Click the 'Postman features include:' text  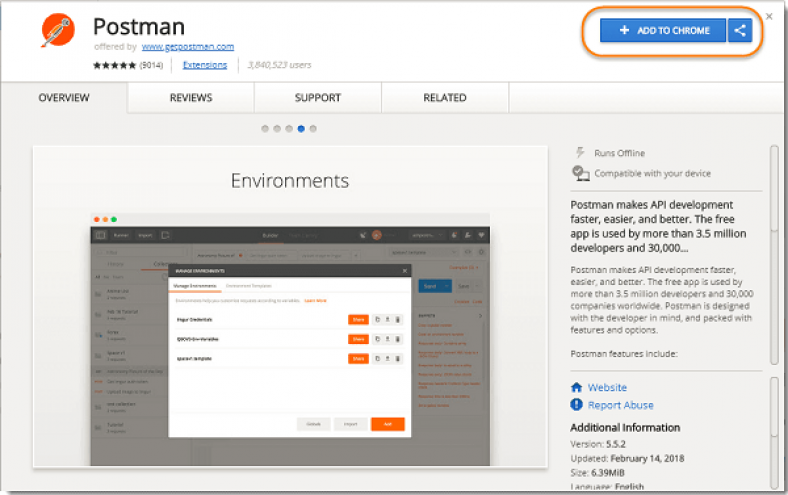point(624,354)
